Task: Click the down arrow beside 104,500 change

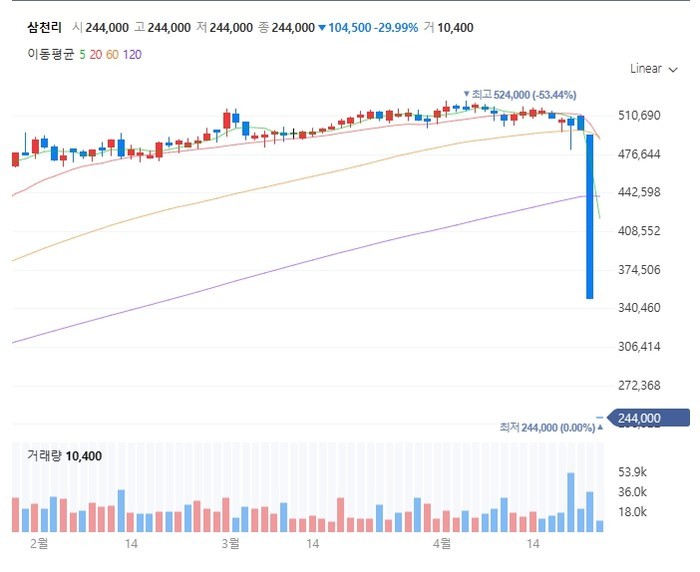Action: click(x=322, y=28)
